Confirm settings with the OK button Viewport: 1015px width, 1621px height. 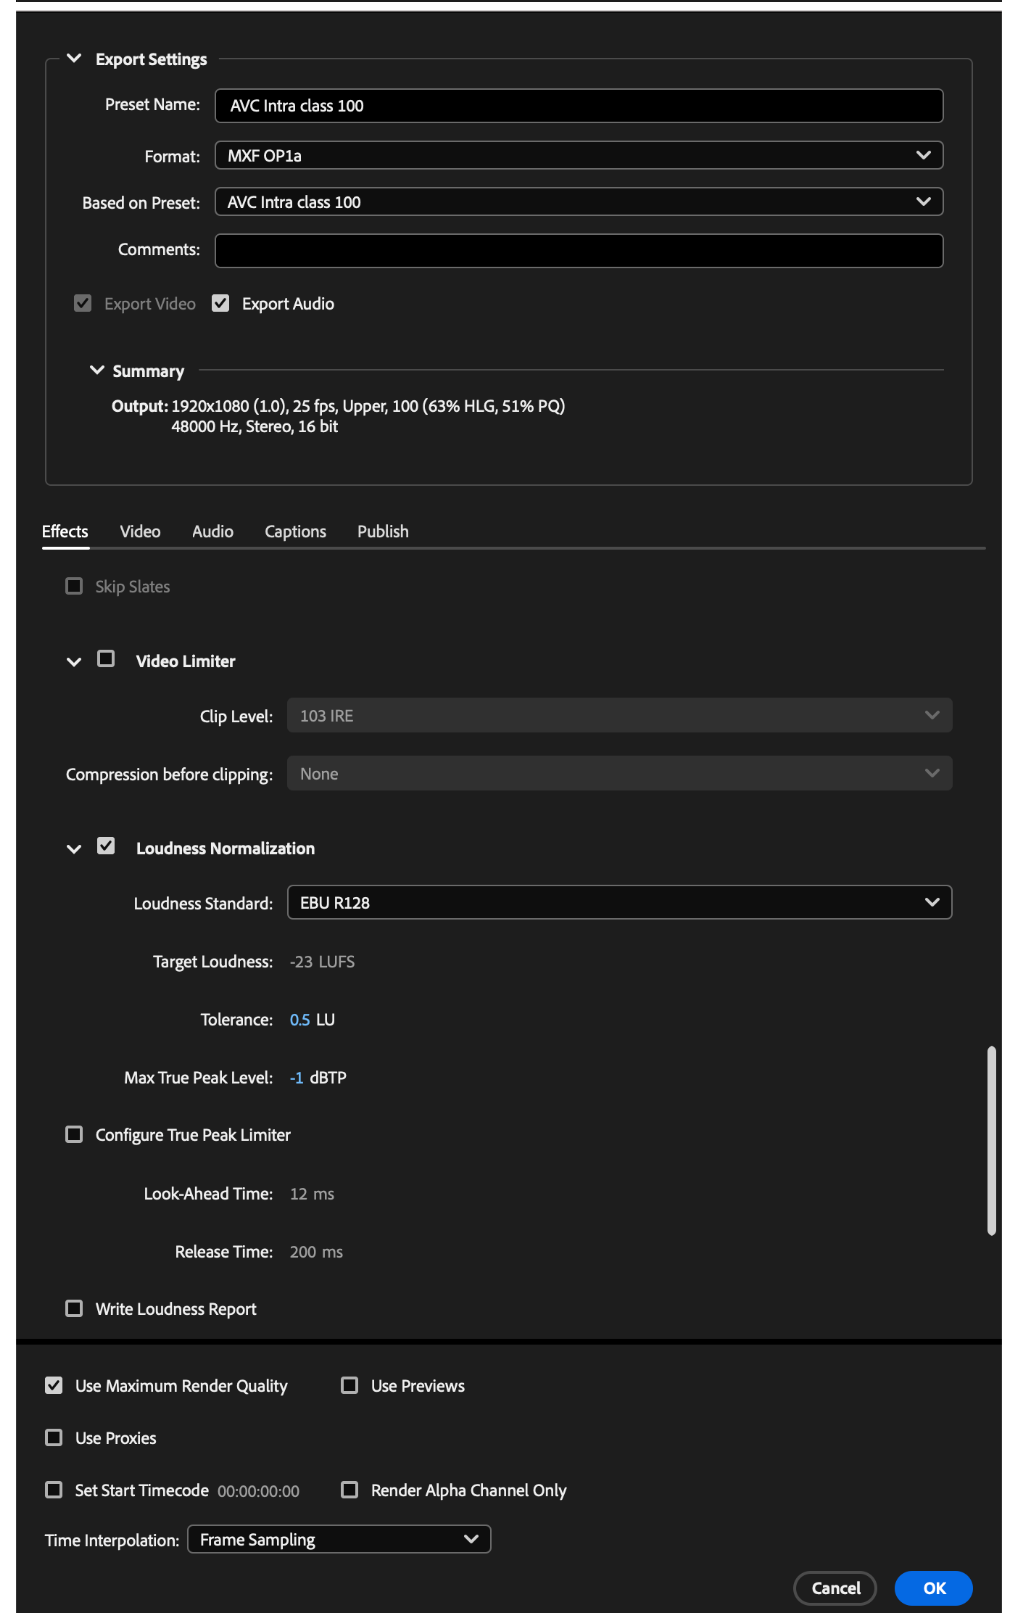point(933,1589)
